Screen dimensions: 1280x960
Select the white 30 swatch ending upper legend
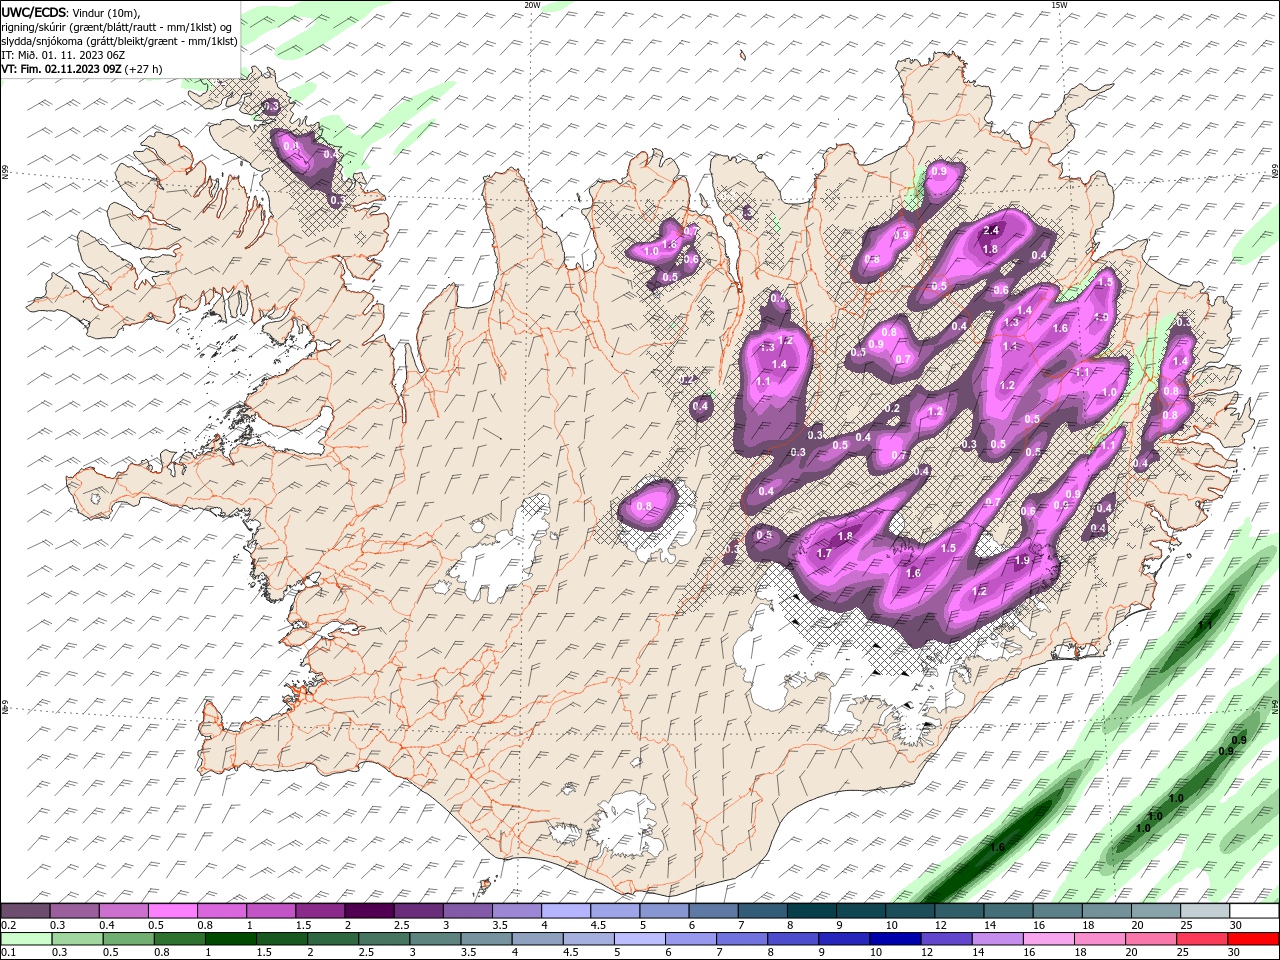(1254, 911)
